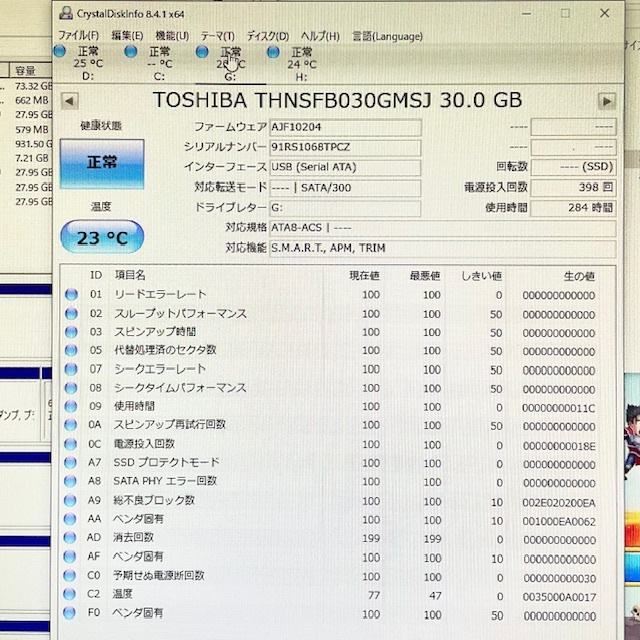Open the 編集(E) menu
The image size is (640, 640).
[127, 36]
